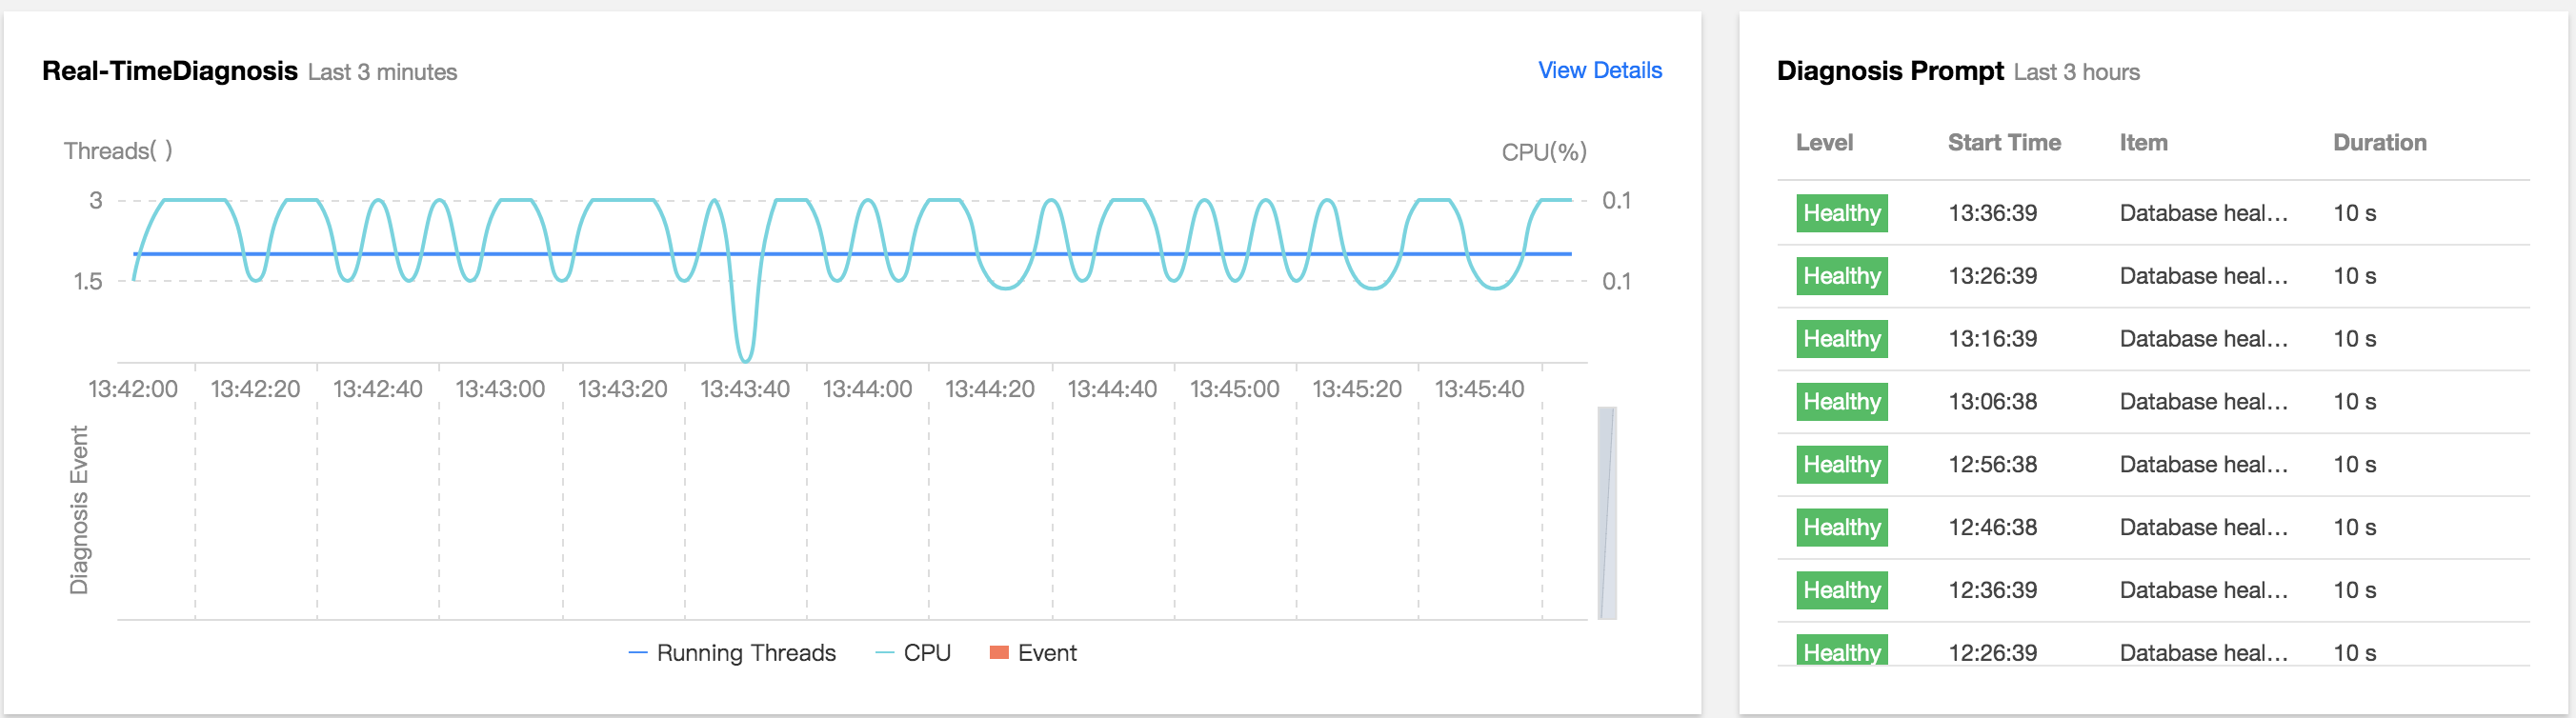Click the 13:44:00 time axis label
Viewport: 2576px width, 718px height.
(867, 389)
